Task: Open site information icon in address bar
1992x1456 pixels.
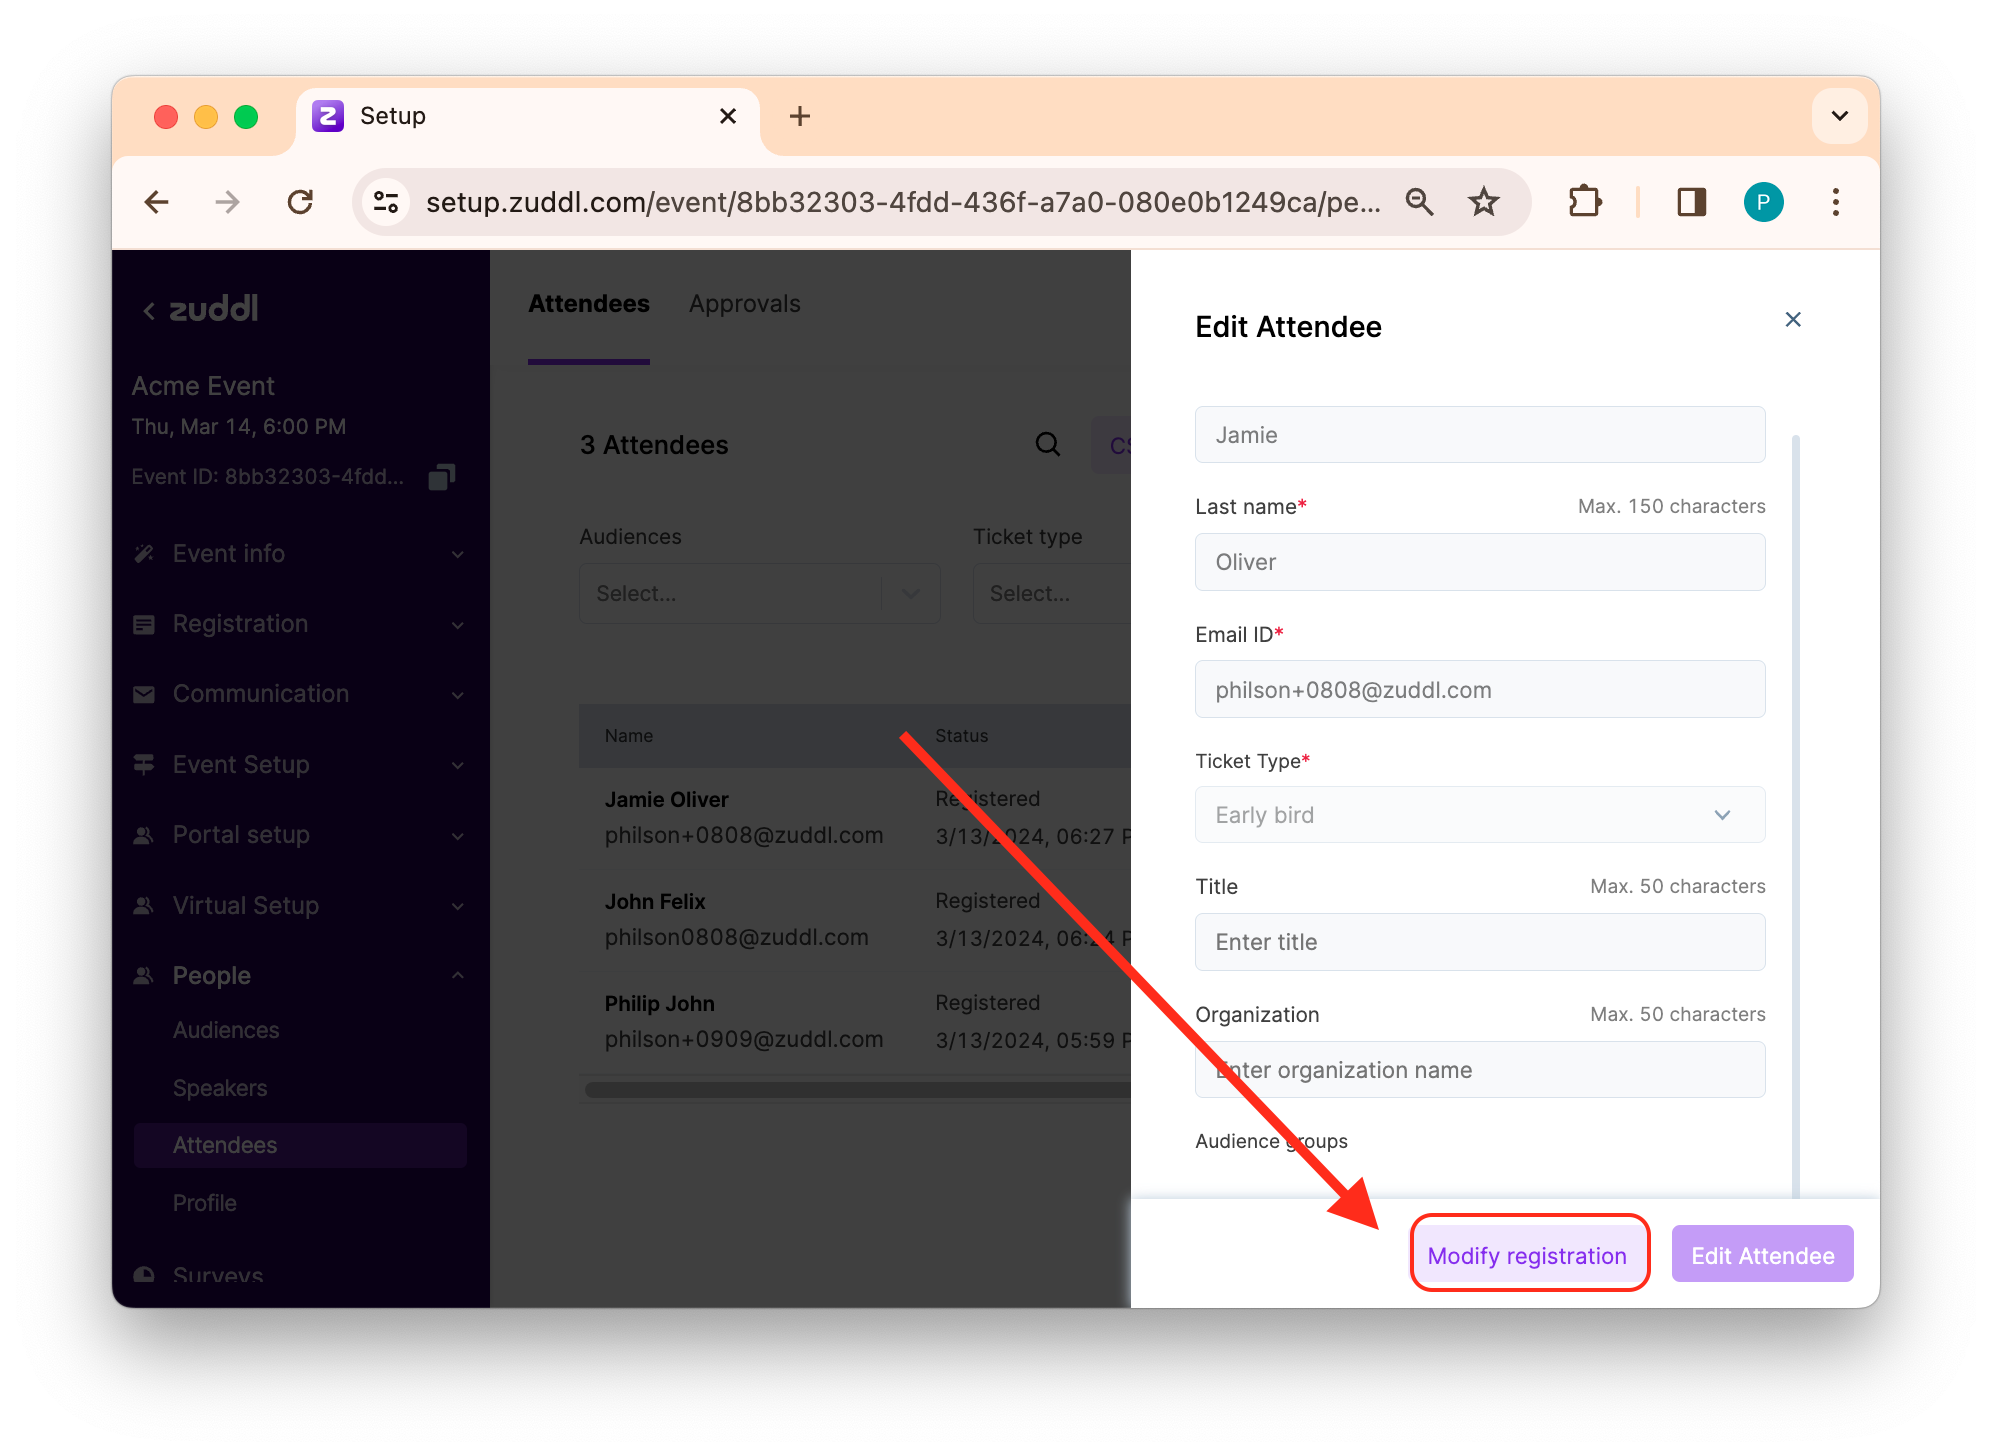Action: point(386,203)
